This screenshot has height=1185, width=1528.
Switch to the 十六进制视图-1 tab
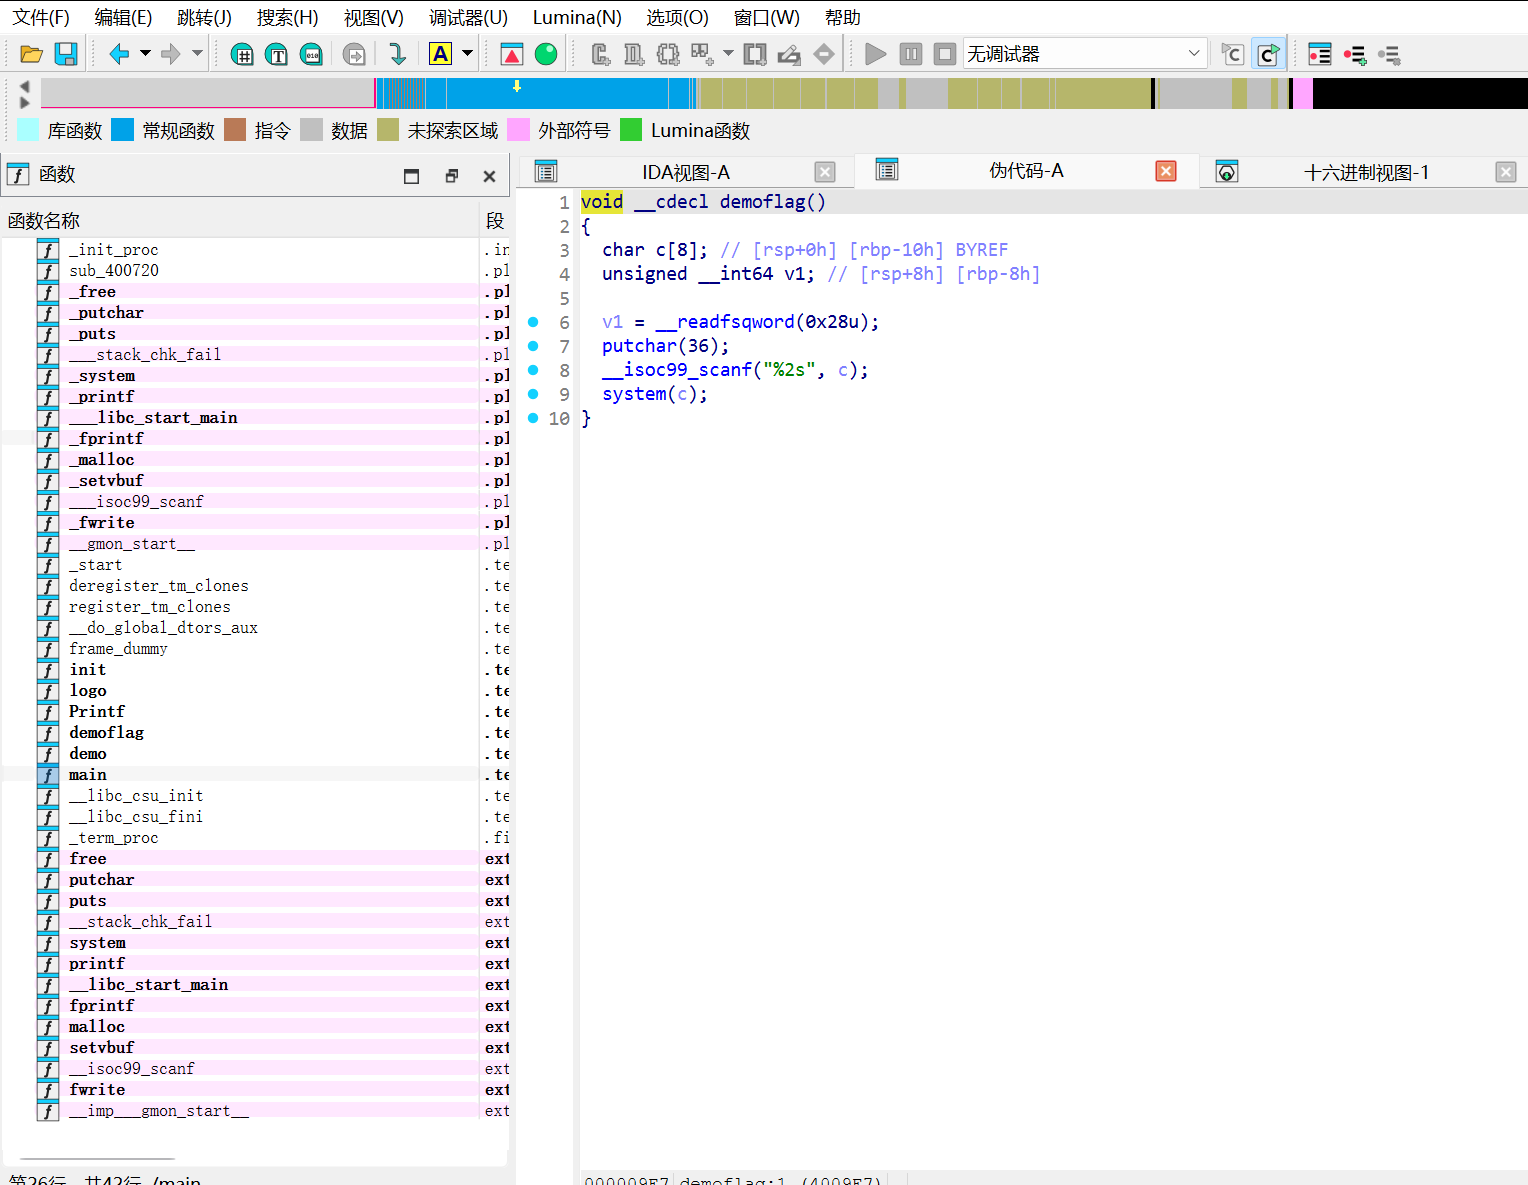click(x=1366, y=173)
